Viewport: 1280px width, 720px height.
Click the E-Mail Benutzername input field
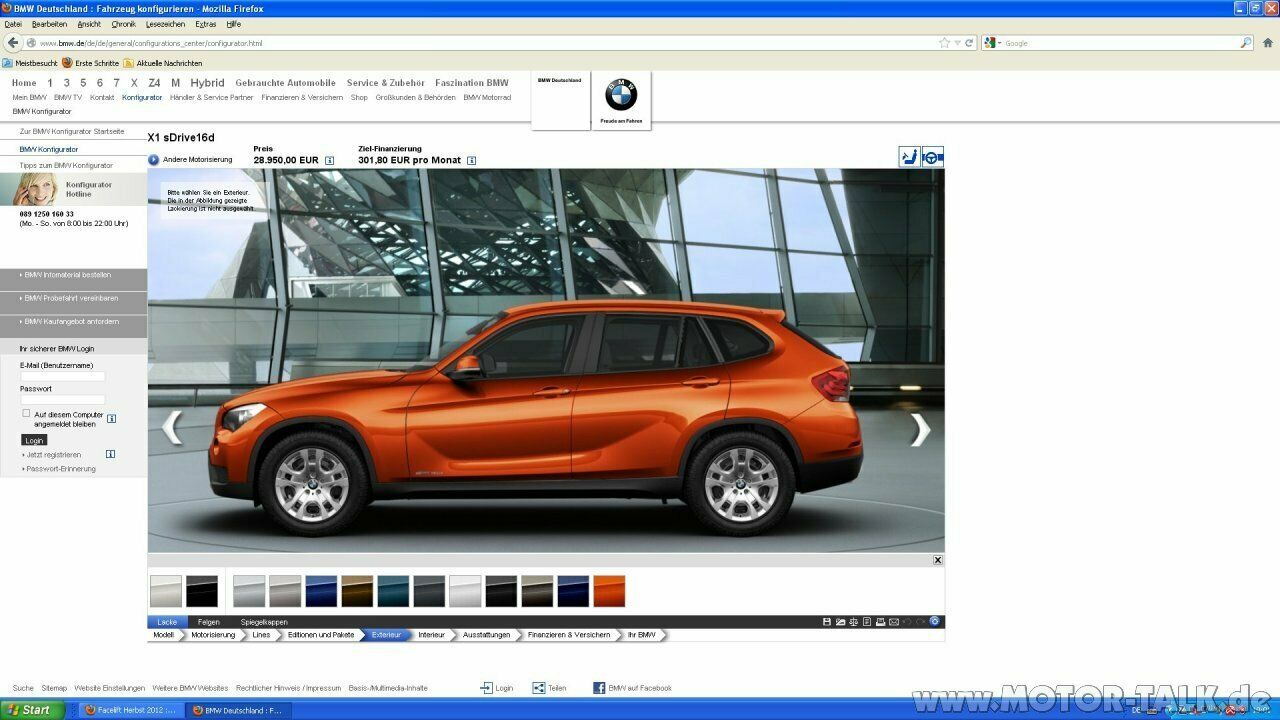tap(62, 376)
